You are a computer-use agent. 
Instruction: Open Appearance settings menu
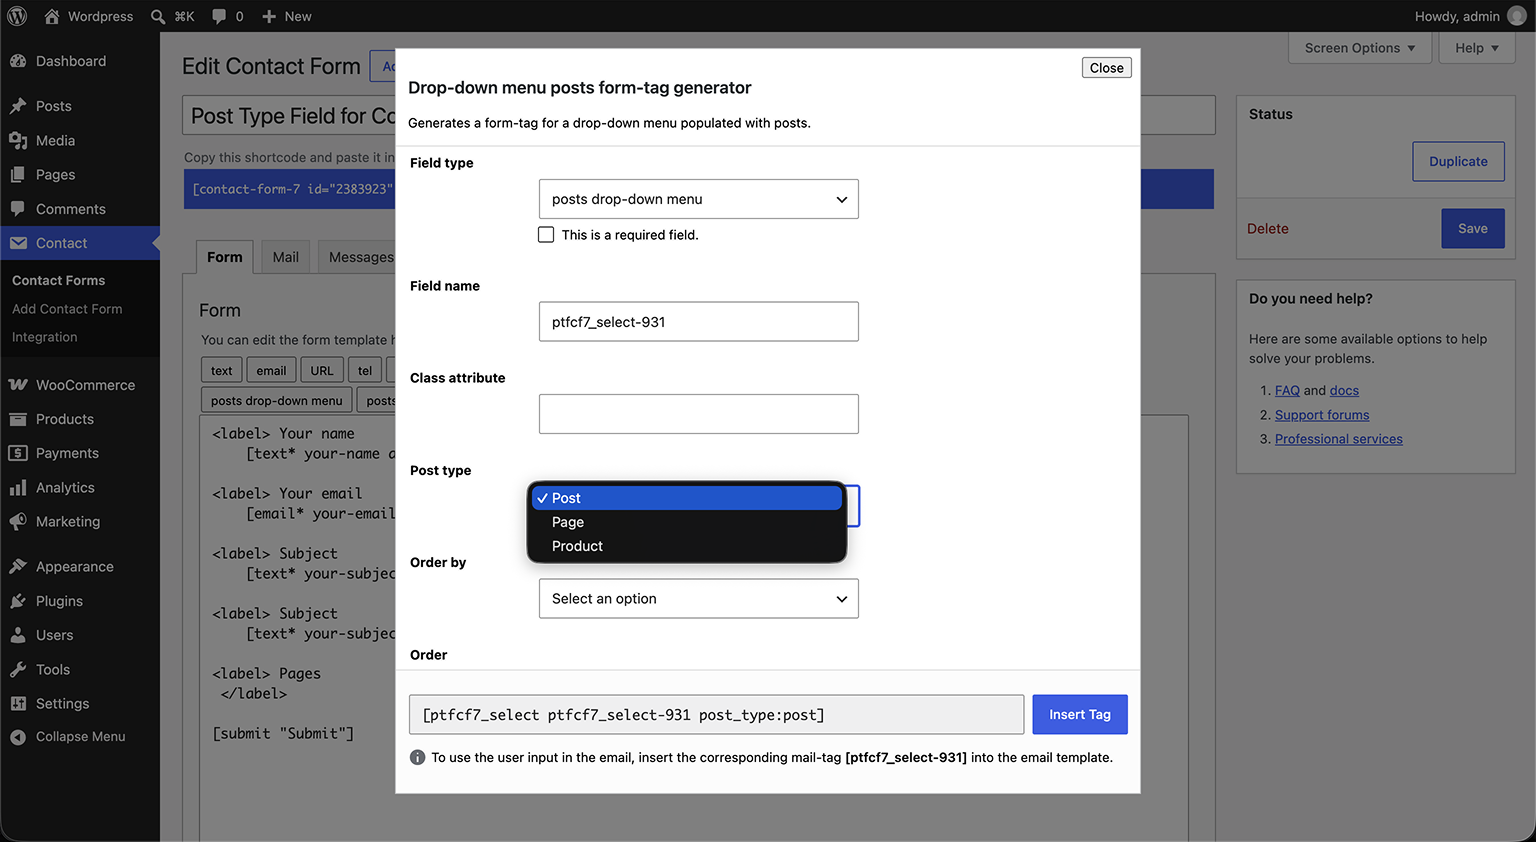coord(80,567)
